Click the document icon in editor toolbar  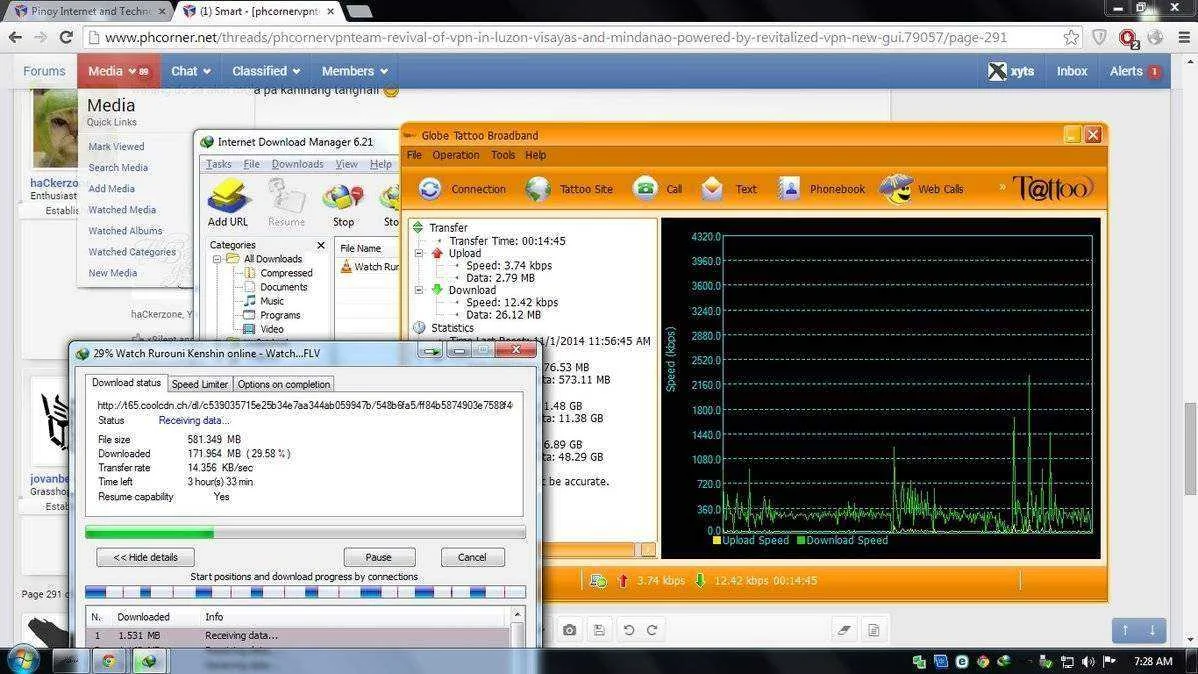point(873,630)
